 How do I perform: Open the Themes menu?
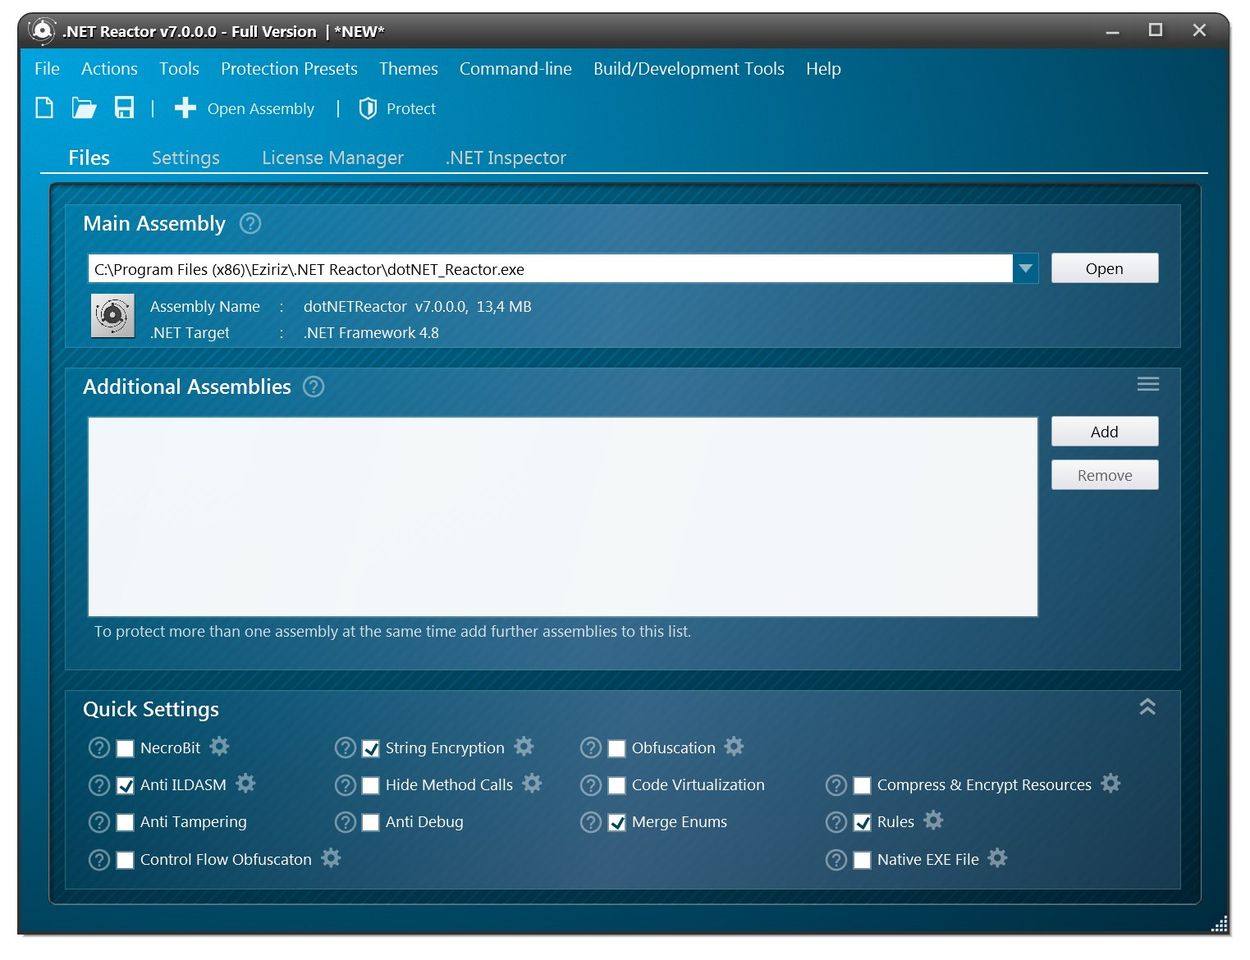click(408, 68)
